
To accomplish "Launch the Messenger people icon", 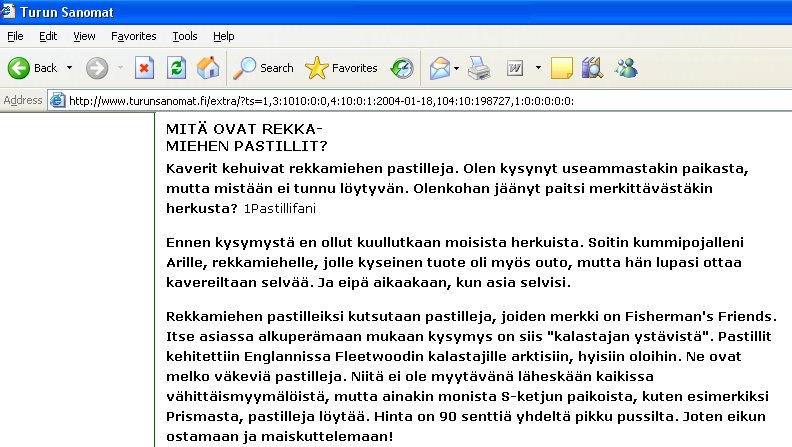I will pos(626,68).
